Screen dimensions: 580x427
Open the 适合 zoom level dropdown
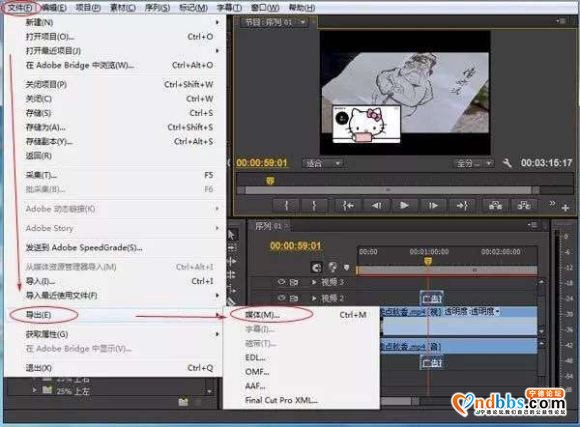click(x=323, y=163)
